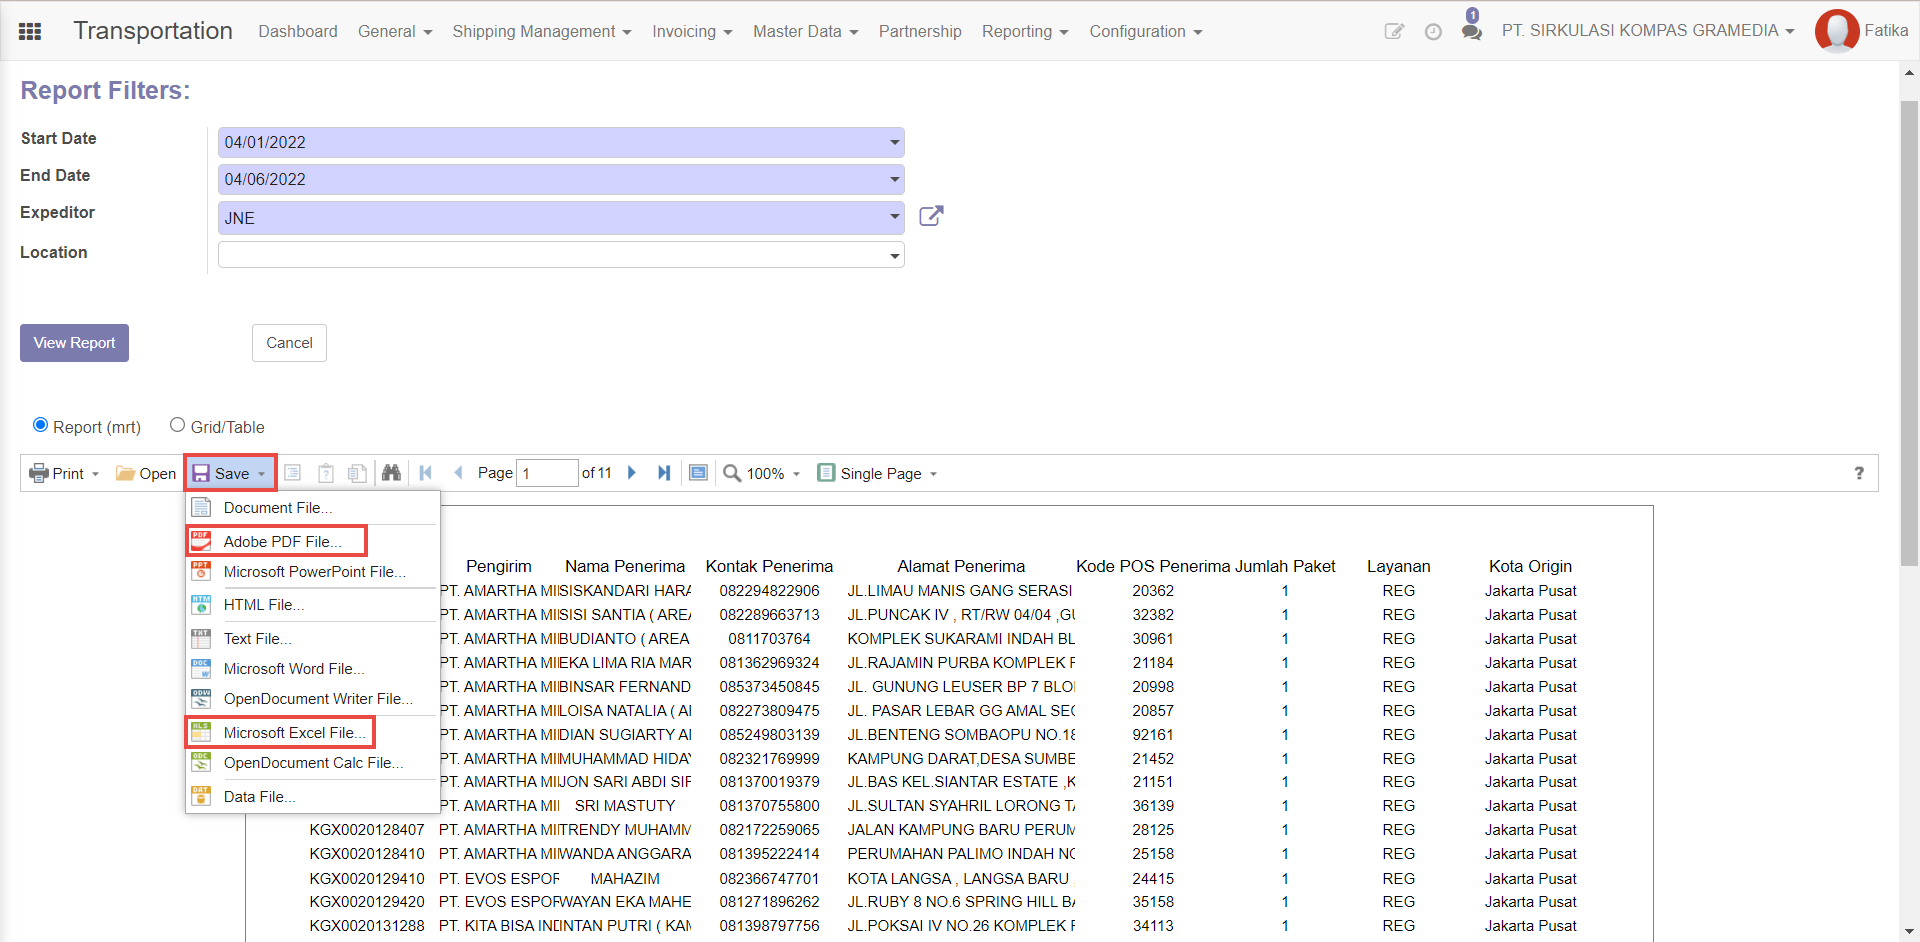Select the Report (mrt) radio option
The height and width of the screenshot is (942, 1920).
[x=40, y=425]
